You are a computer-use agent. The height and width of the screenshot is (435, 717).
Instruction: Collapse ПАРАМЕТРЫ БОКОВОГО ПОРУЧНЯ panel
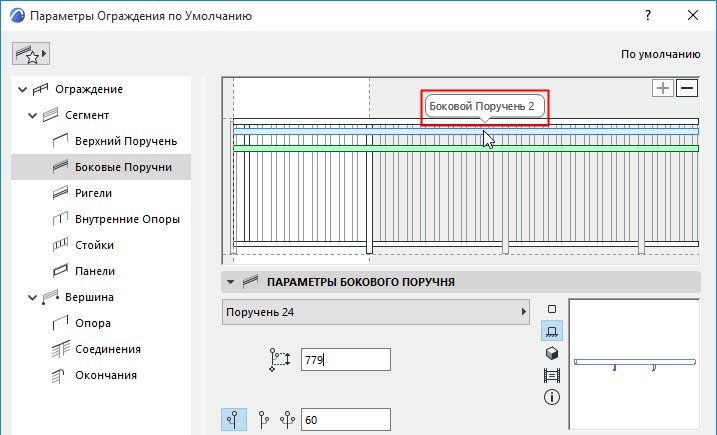tap(230, 282)
